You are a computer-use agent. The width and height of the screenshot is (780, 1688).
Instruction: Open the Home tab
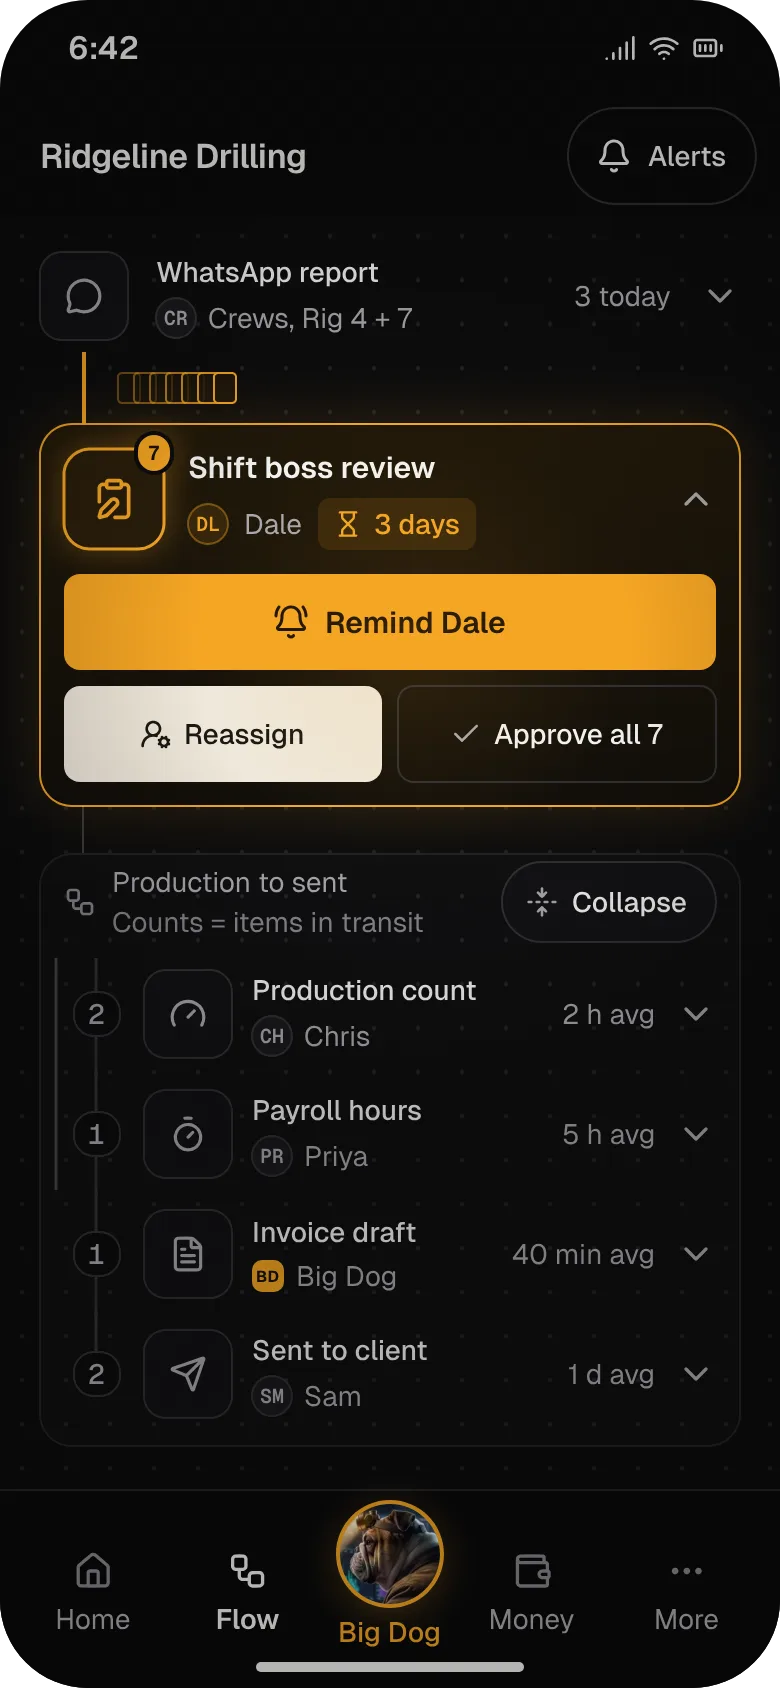93,1592
